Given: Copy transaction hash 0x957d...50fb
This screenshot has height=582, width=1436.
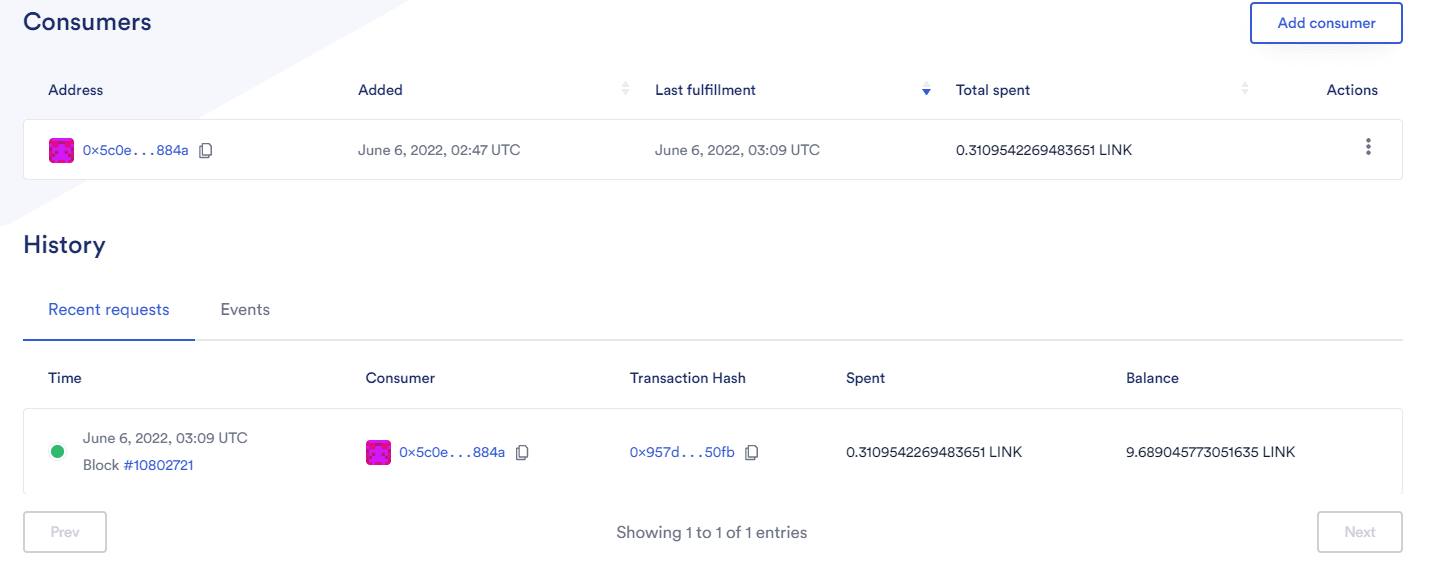Looking at the screenshot, I should [752, 453].
